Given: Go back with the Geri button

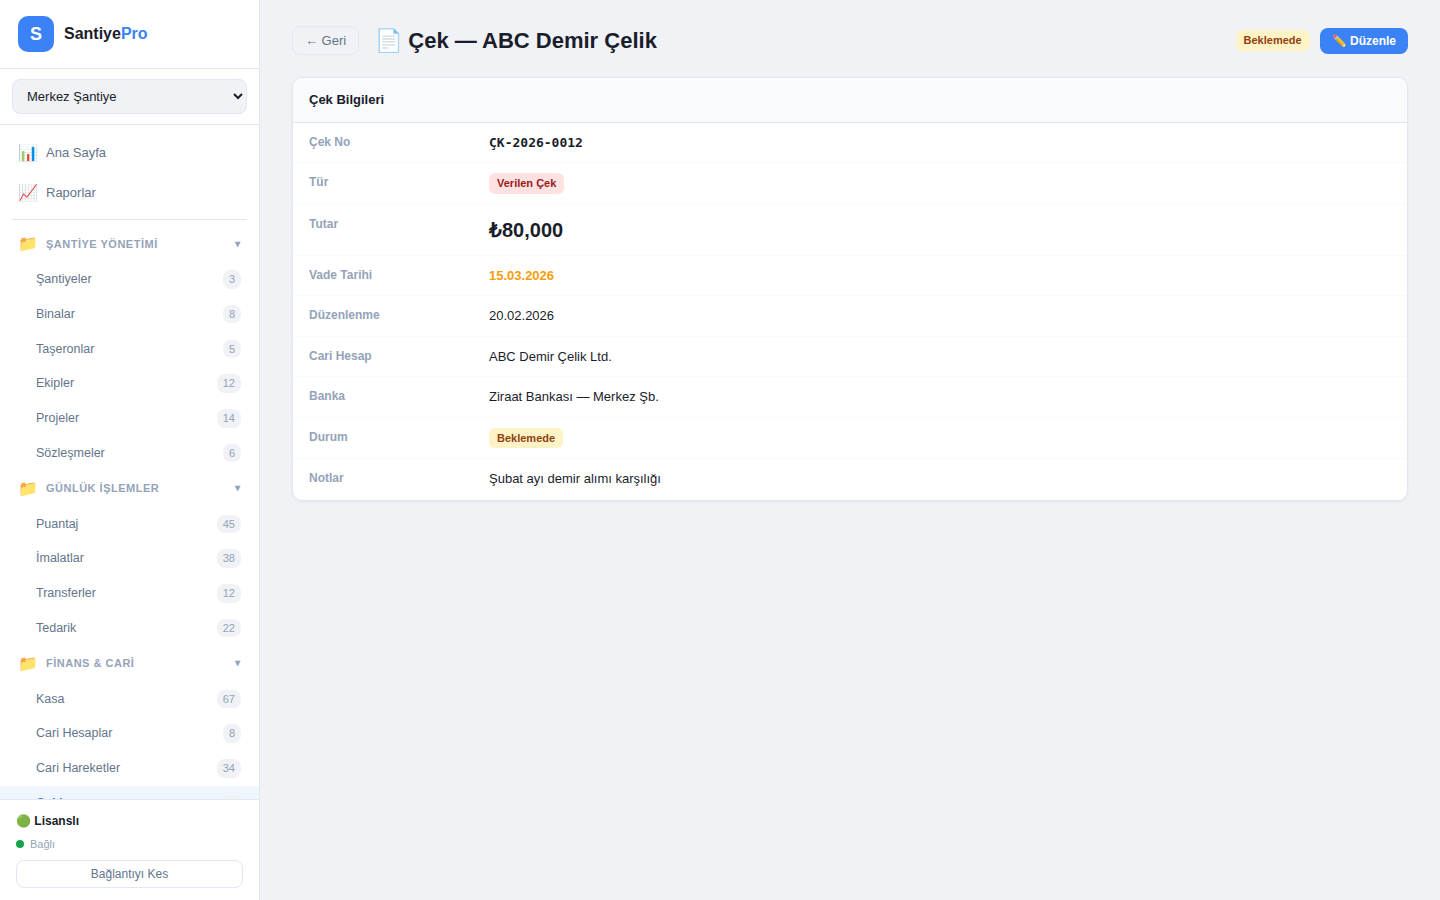Looking at the screenshot, I should [325, 41].
